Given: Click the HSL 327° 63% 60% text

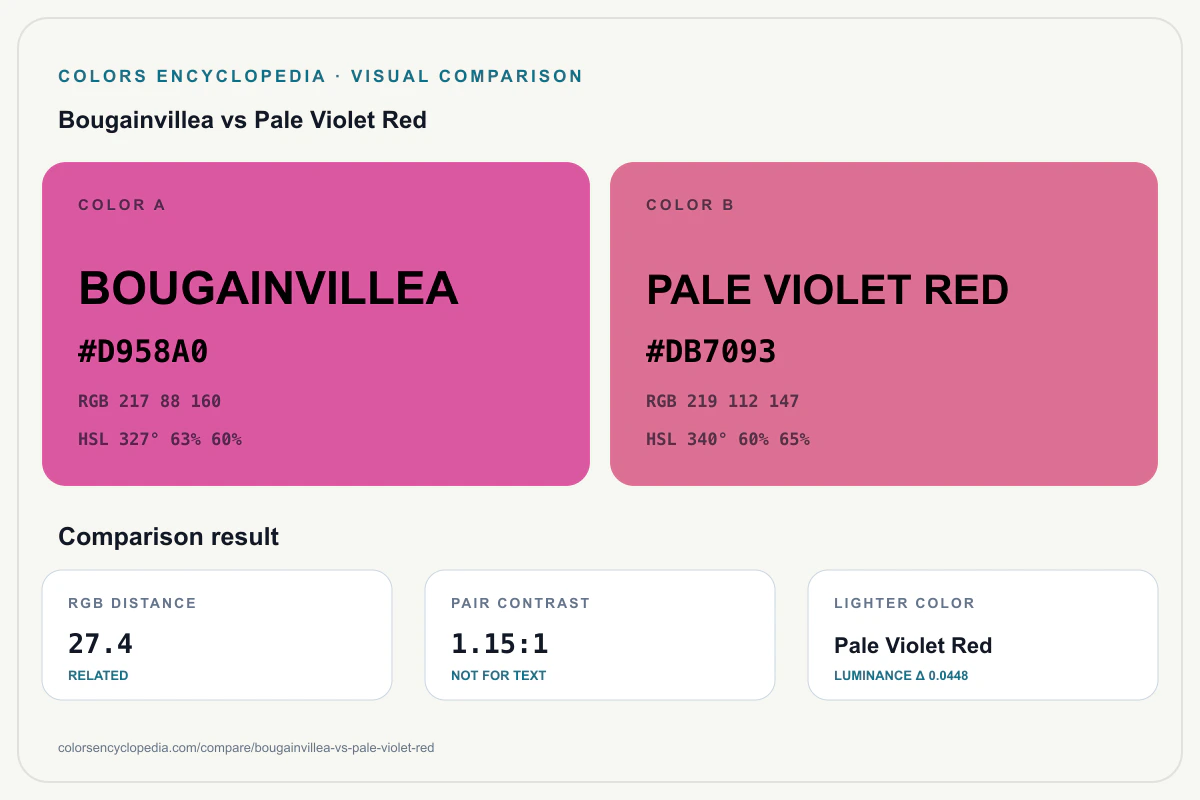Looking at the screenshot, I should [x=160, y=439].
